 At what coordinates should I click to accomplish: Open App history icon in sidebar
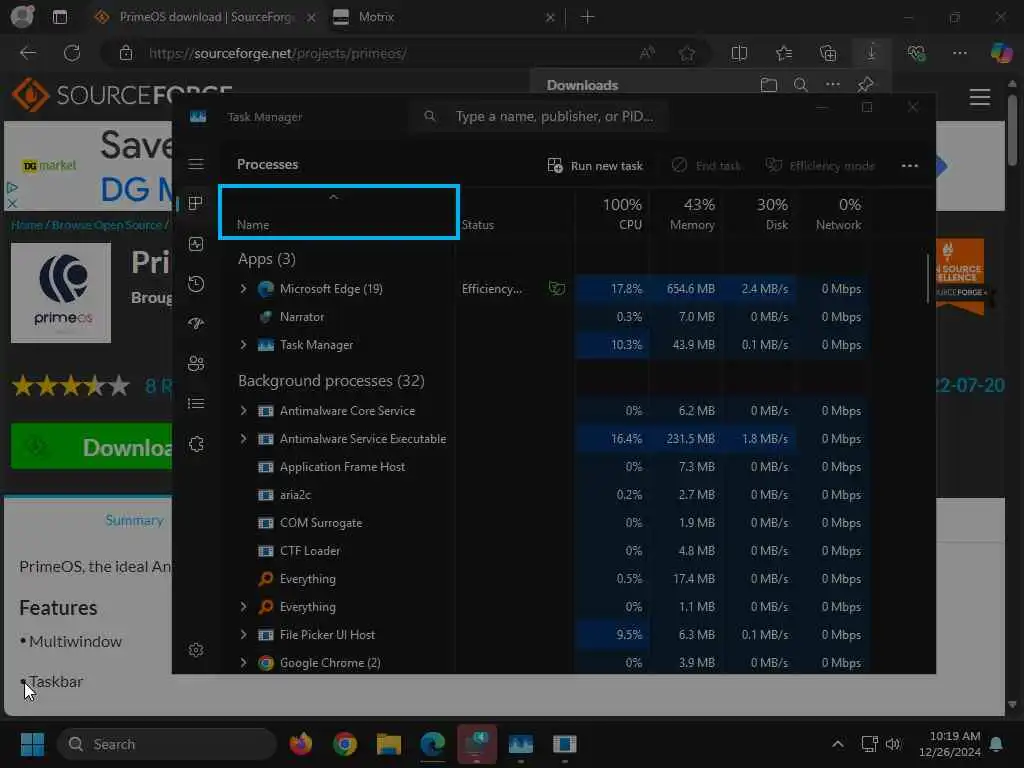196,283
